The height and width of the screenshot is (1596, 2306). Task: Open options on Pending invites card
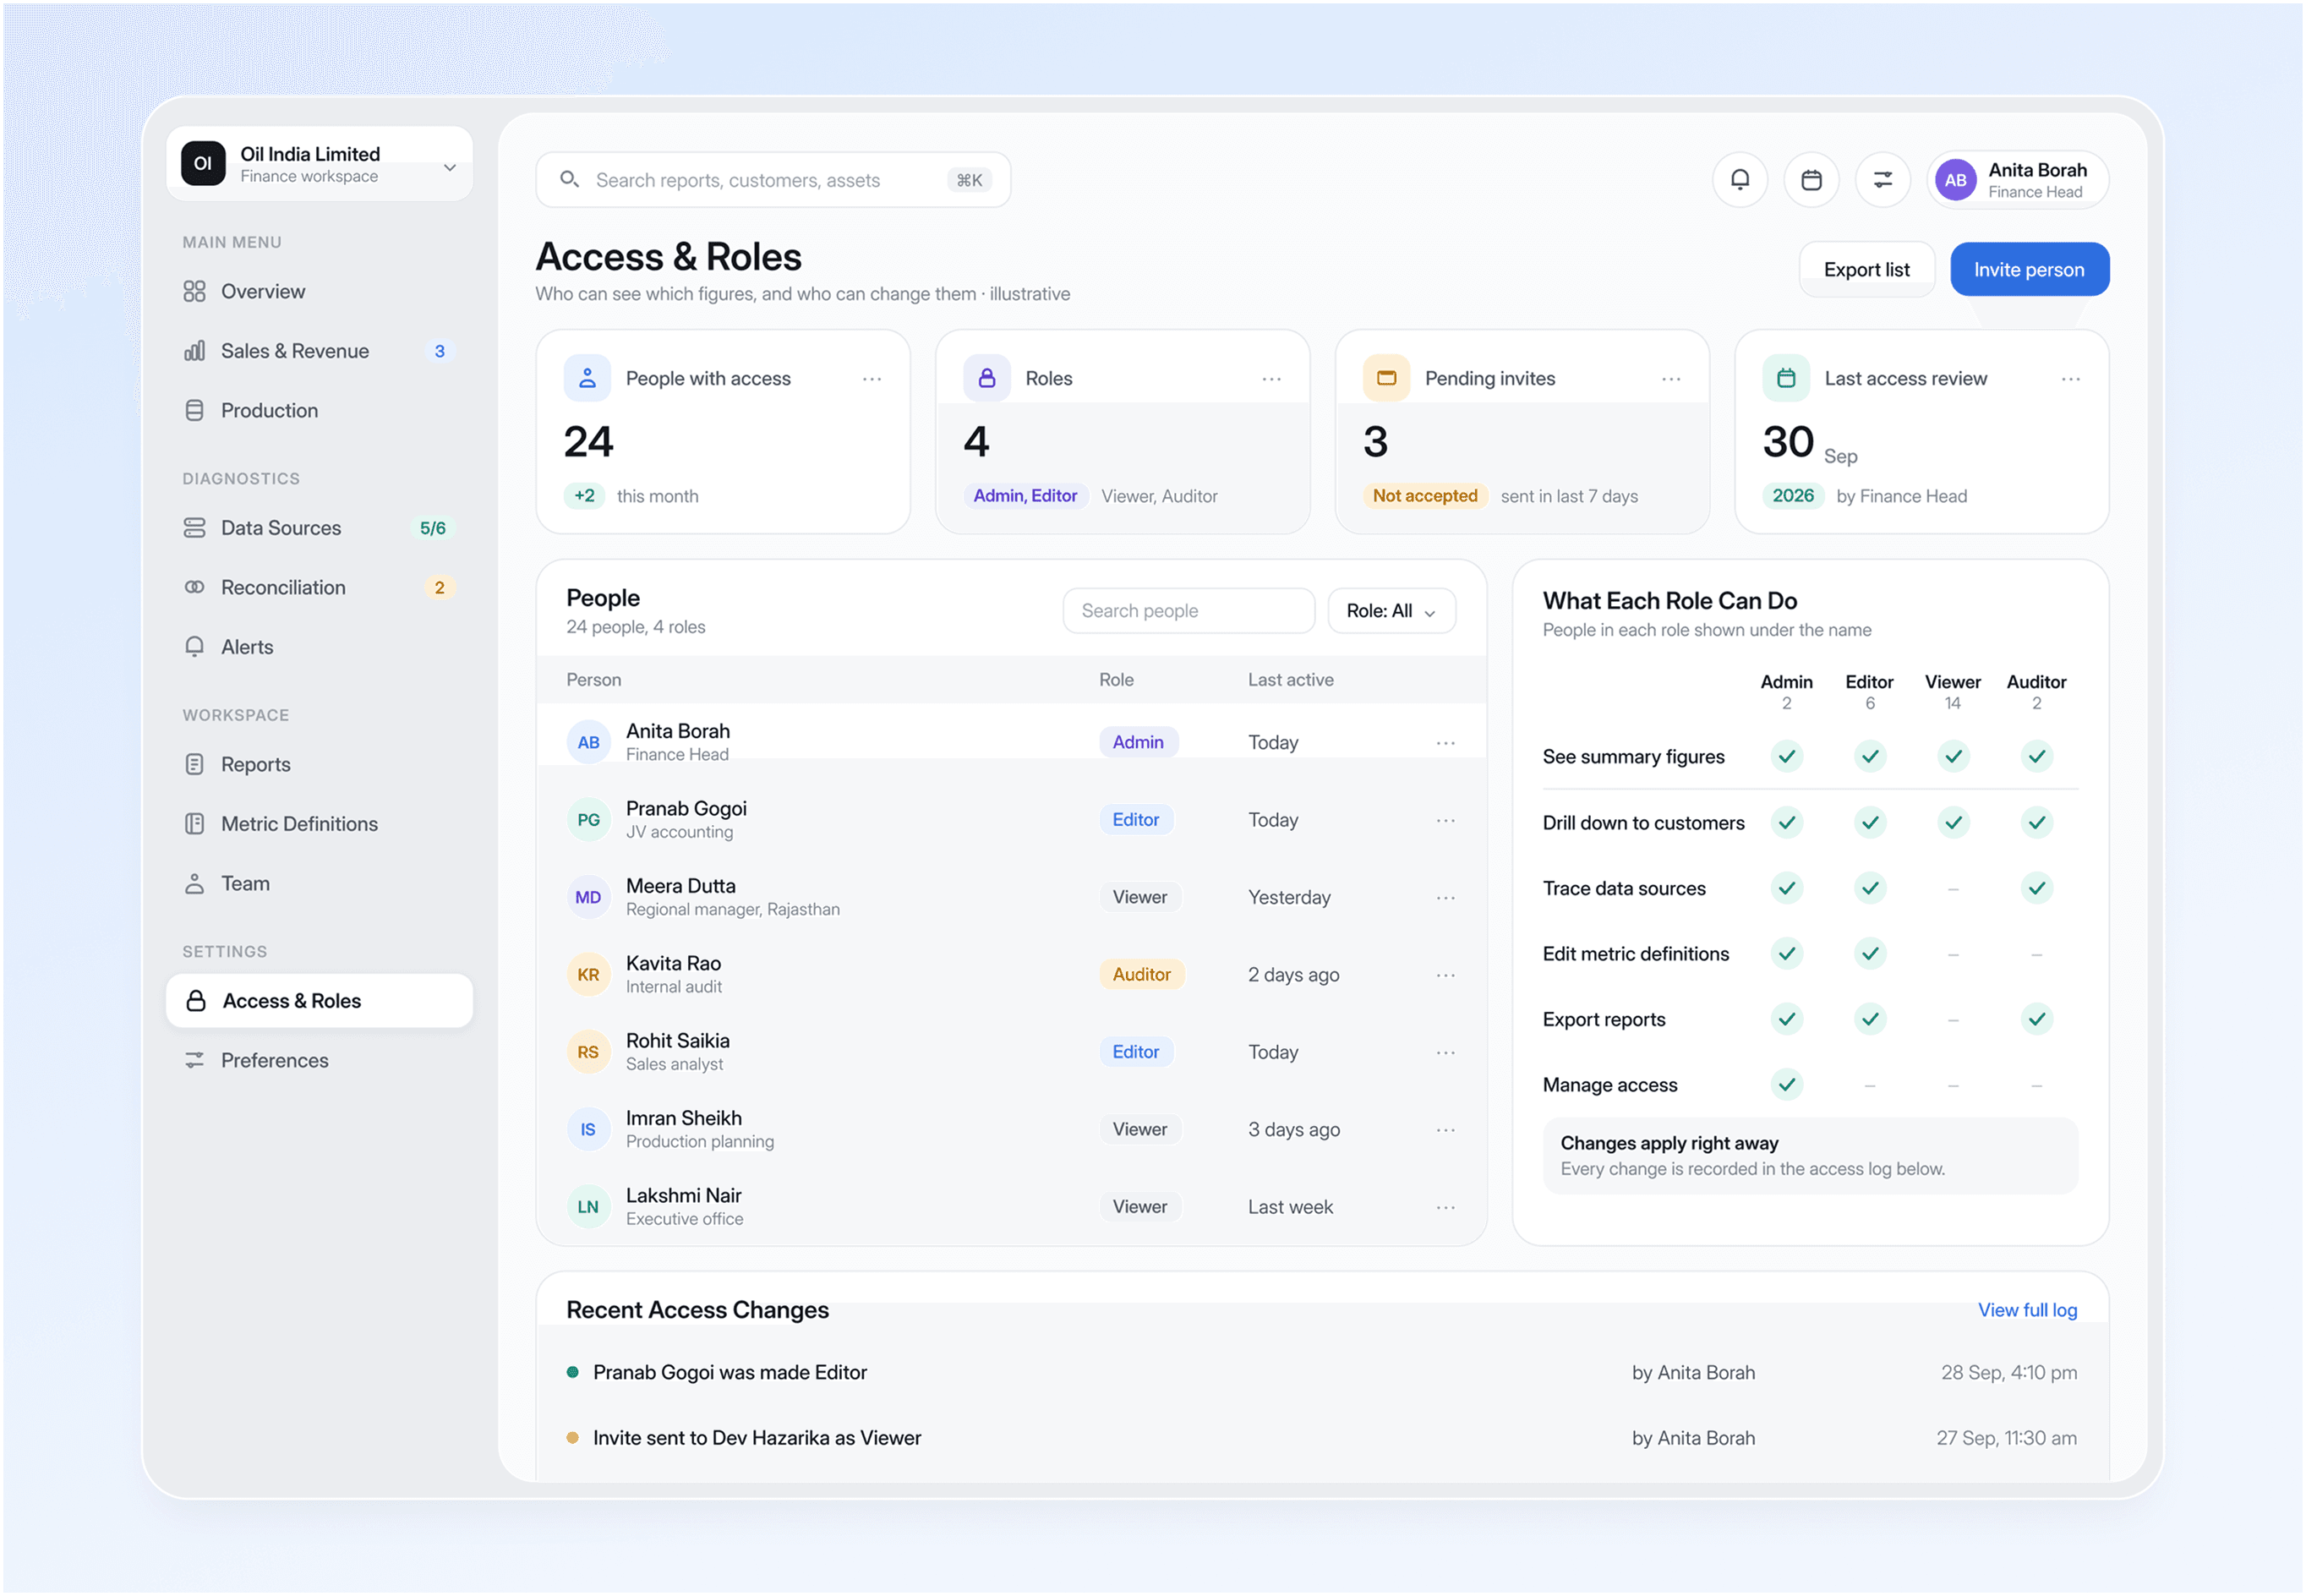pos(1671,379)
